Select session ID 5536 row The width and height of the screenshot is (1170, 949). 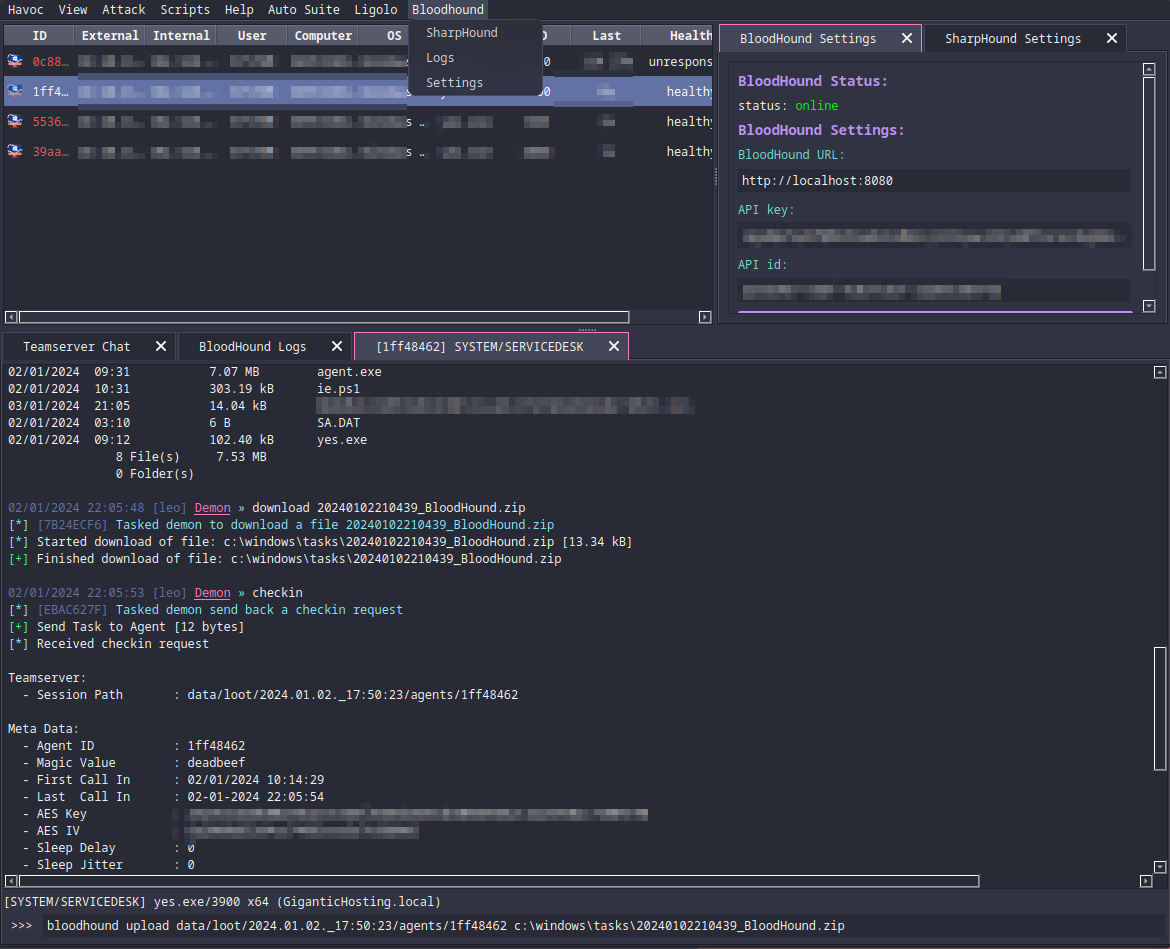(358, 121)
